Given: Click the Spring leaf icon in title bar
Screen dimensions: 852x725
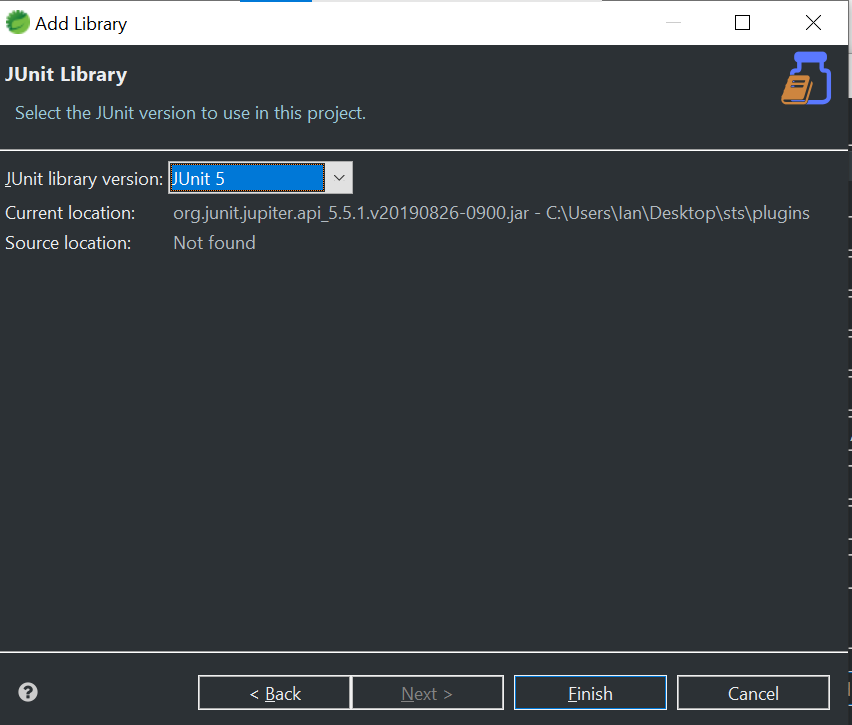Looking at the screenshot, I should pos(17,22).
